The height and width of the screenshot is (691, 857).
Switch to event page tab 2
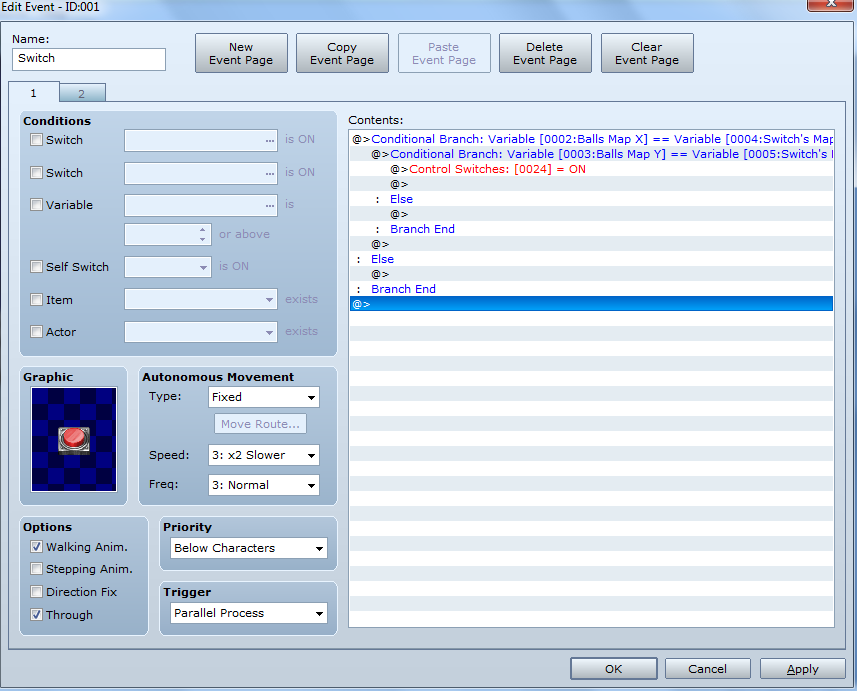click(x=82, y=94)
